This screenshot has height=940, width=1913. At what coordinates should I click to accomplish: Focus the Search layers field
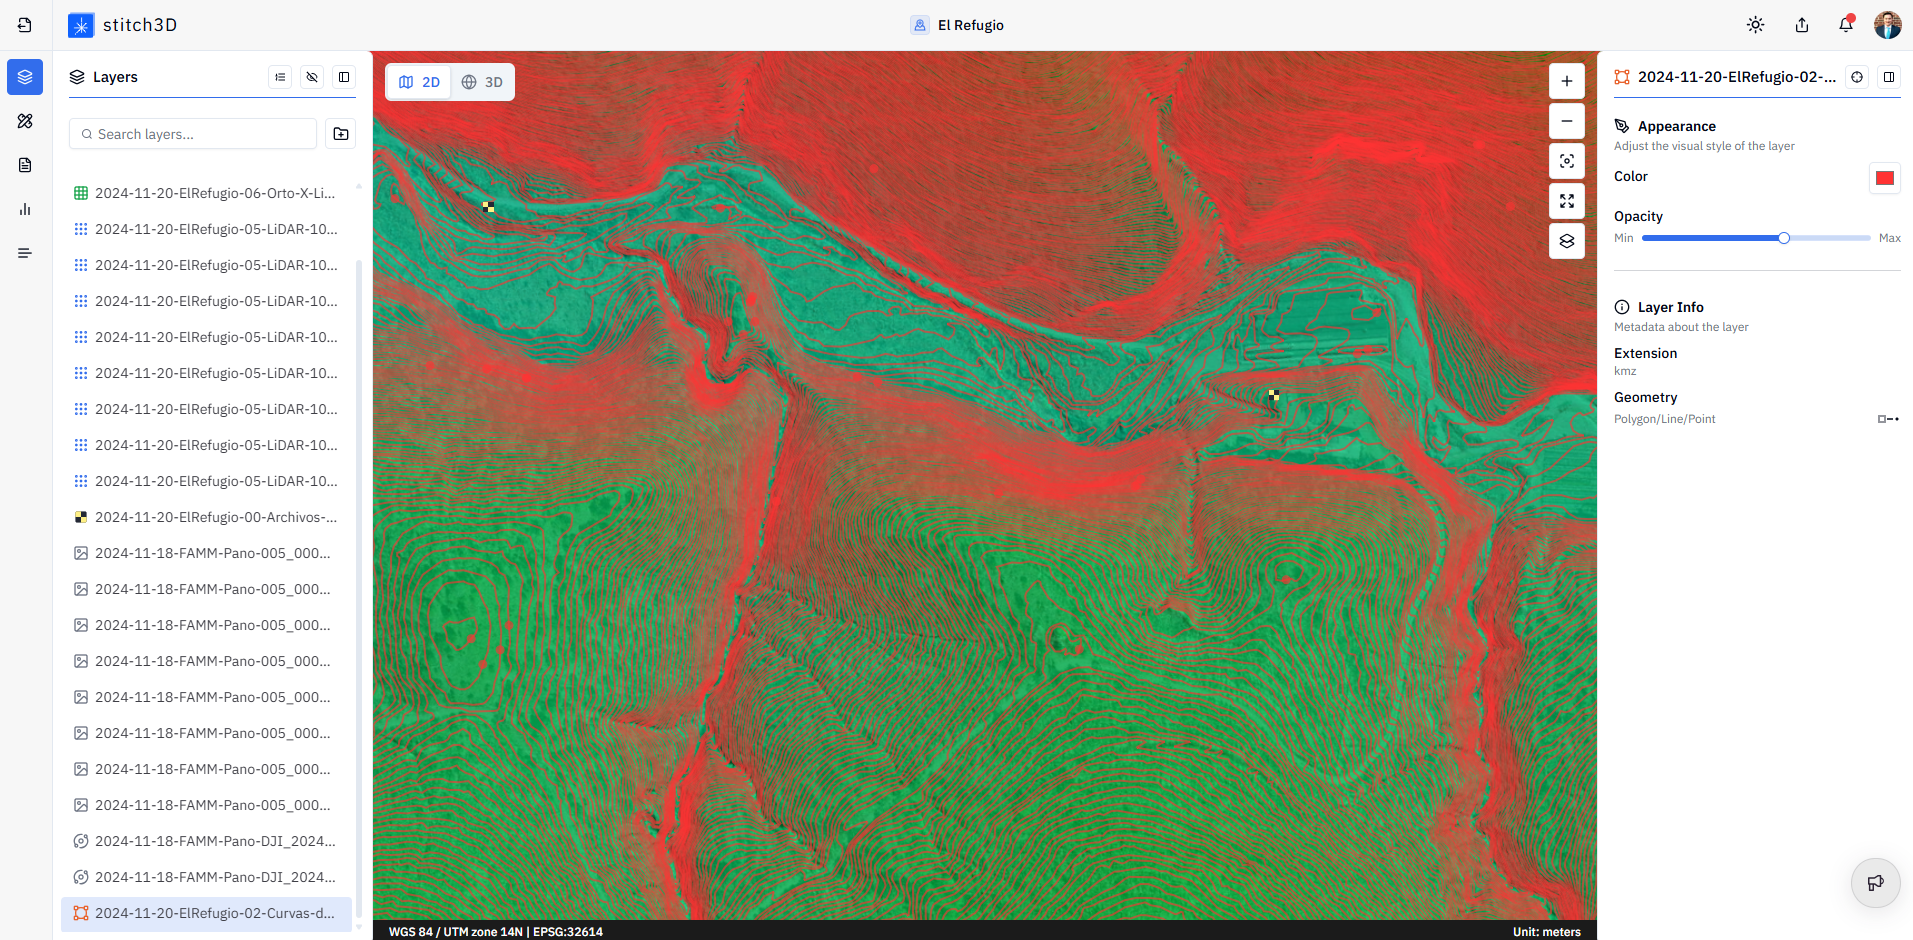pyautogui.click(x=193, y=134)
